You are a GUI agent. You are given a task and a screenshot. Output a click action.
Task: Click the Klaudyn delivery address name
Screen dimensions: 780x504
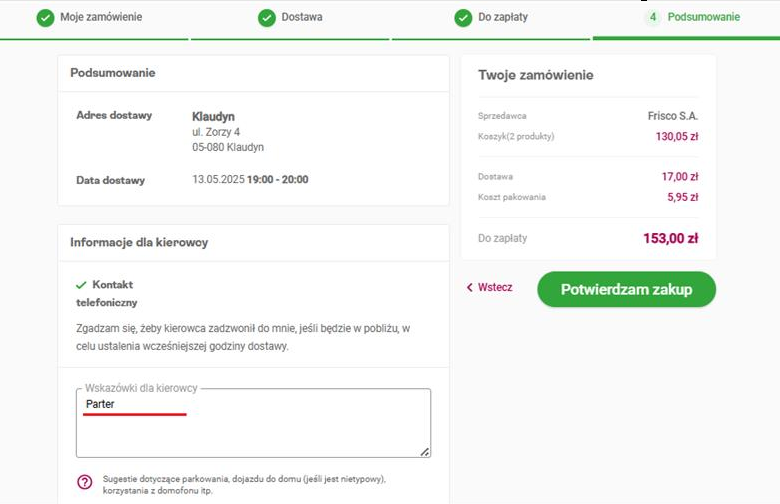pos(213,117)
